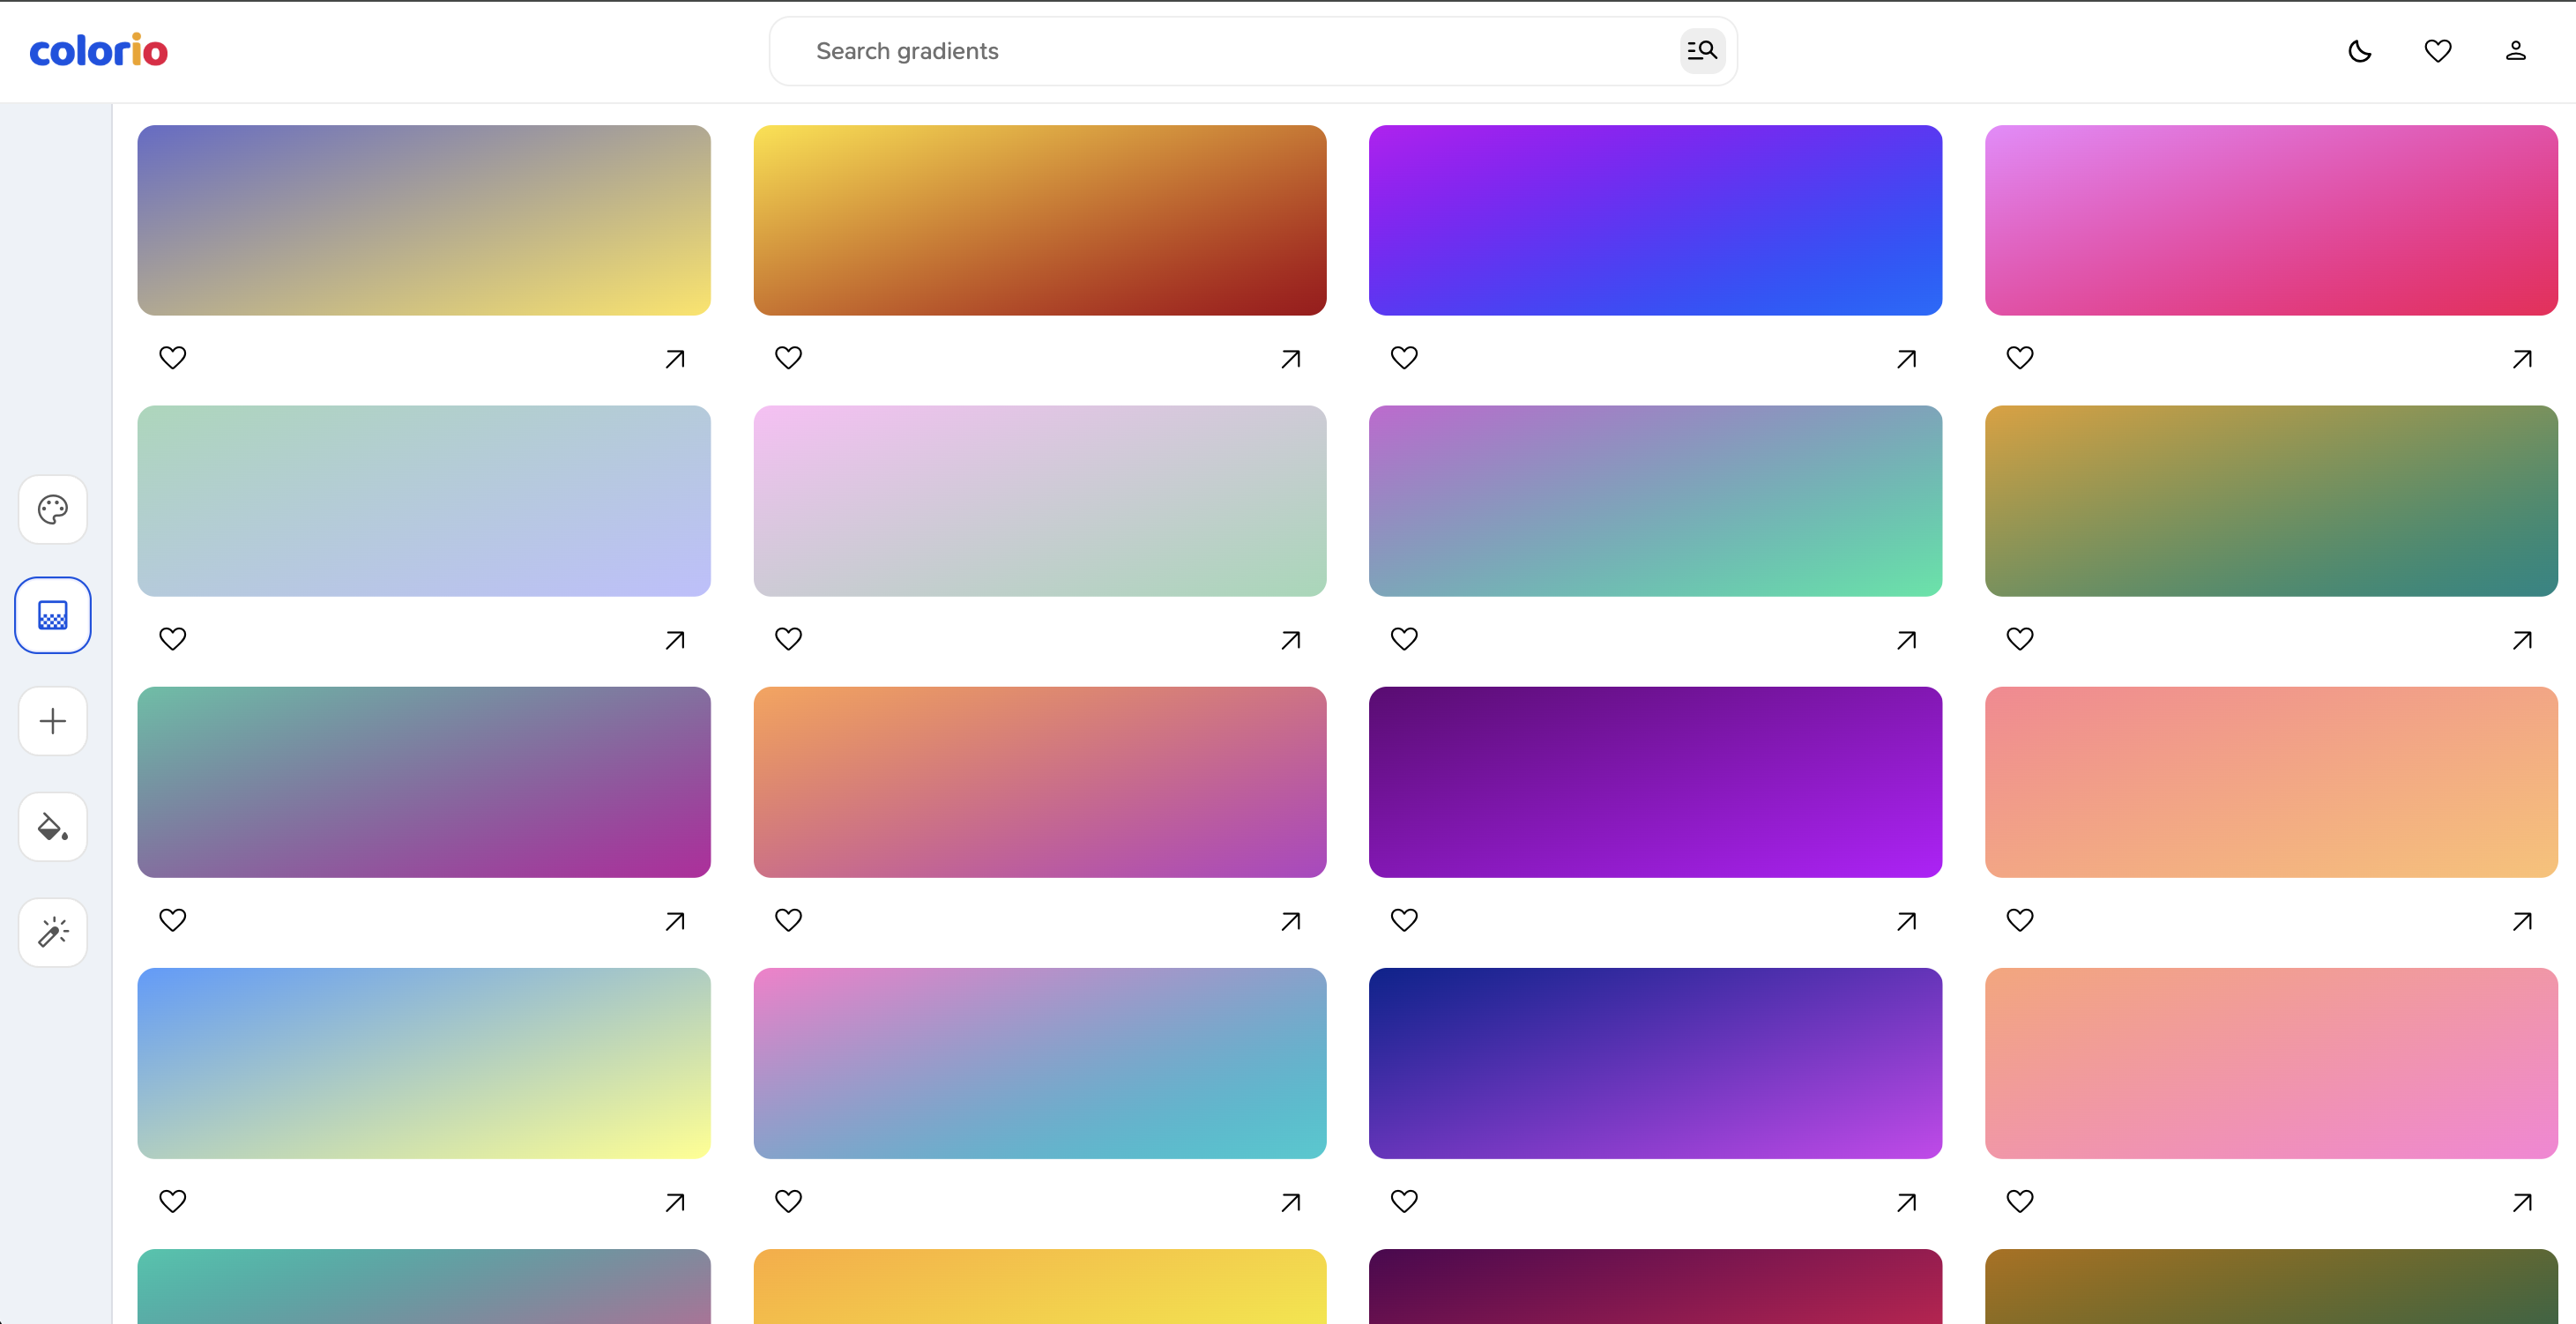Like the purple-to-blue gradient card
2576x1324 pixels.
coord(1404,357)
